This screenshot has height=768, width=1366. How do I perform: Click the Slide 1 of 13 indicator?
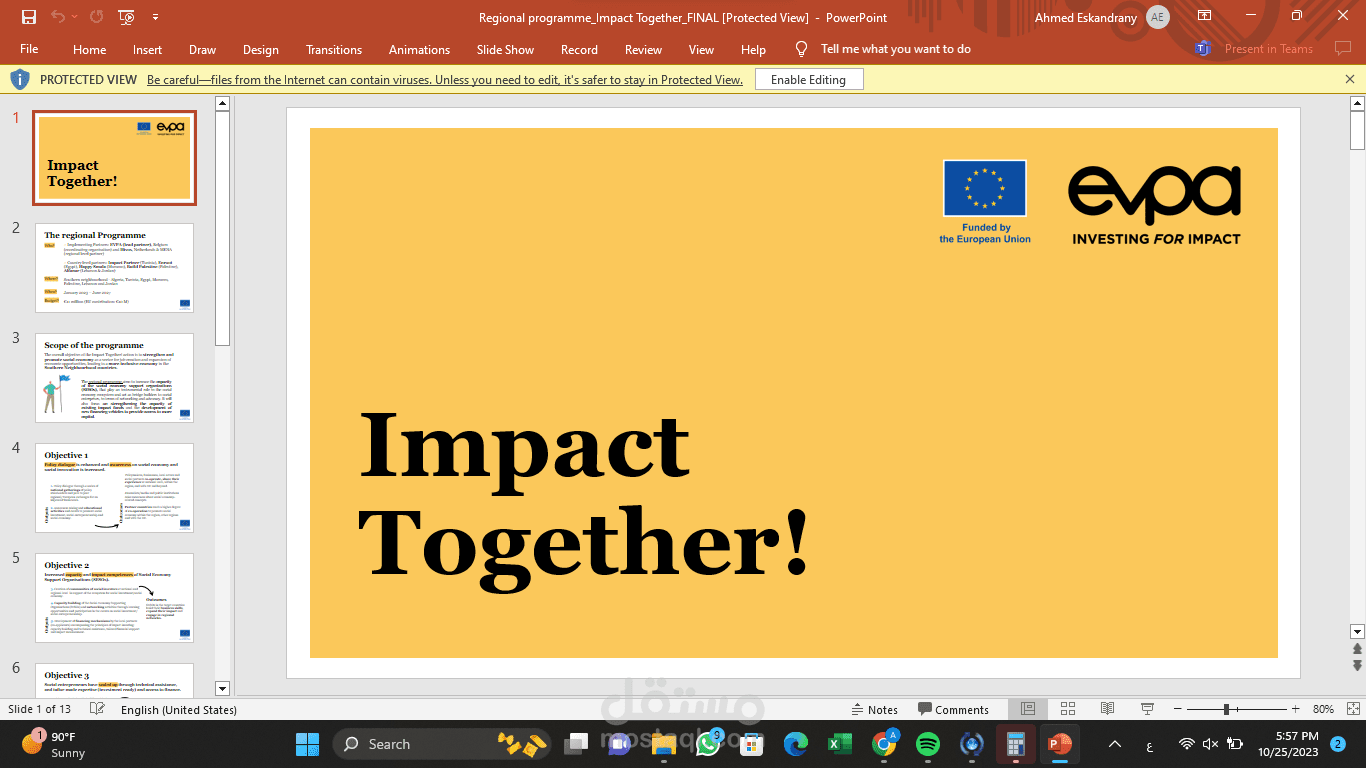coord(40,710)
